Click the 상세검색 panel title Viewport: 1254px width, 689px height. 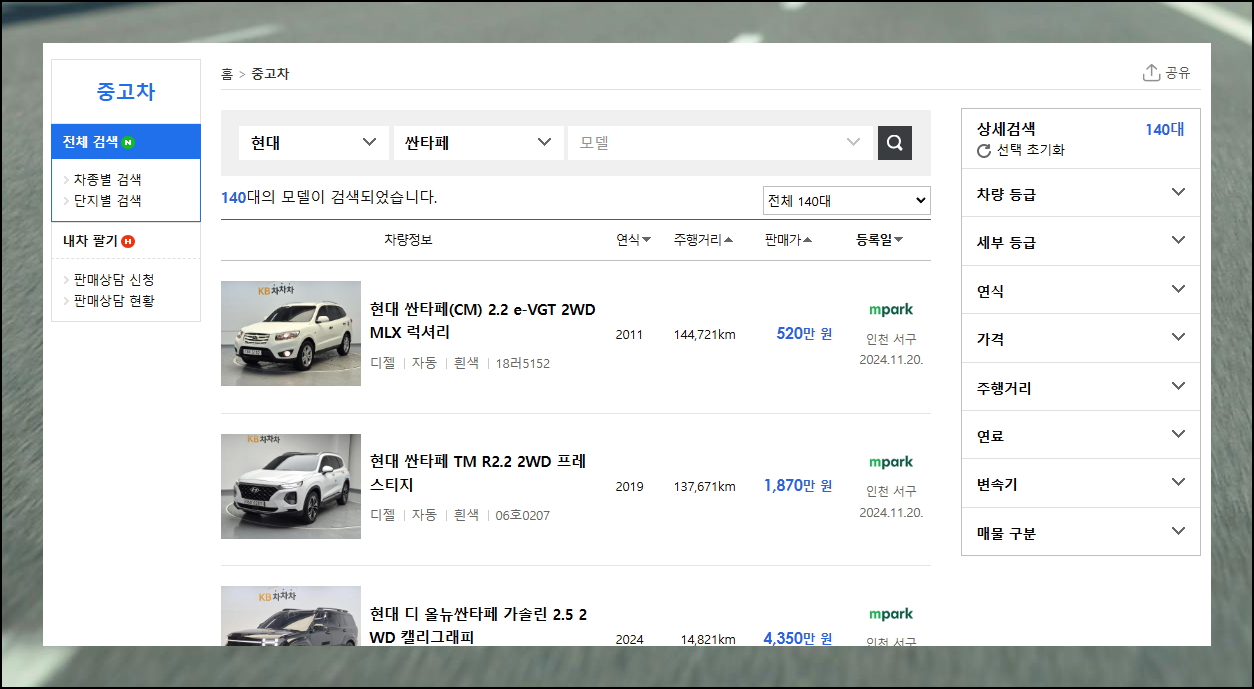click(x=1006, y=129)
